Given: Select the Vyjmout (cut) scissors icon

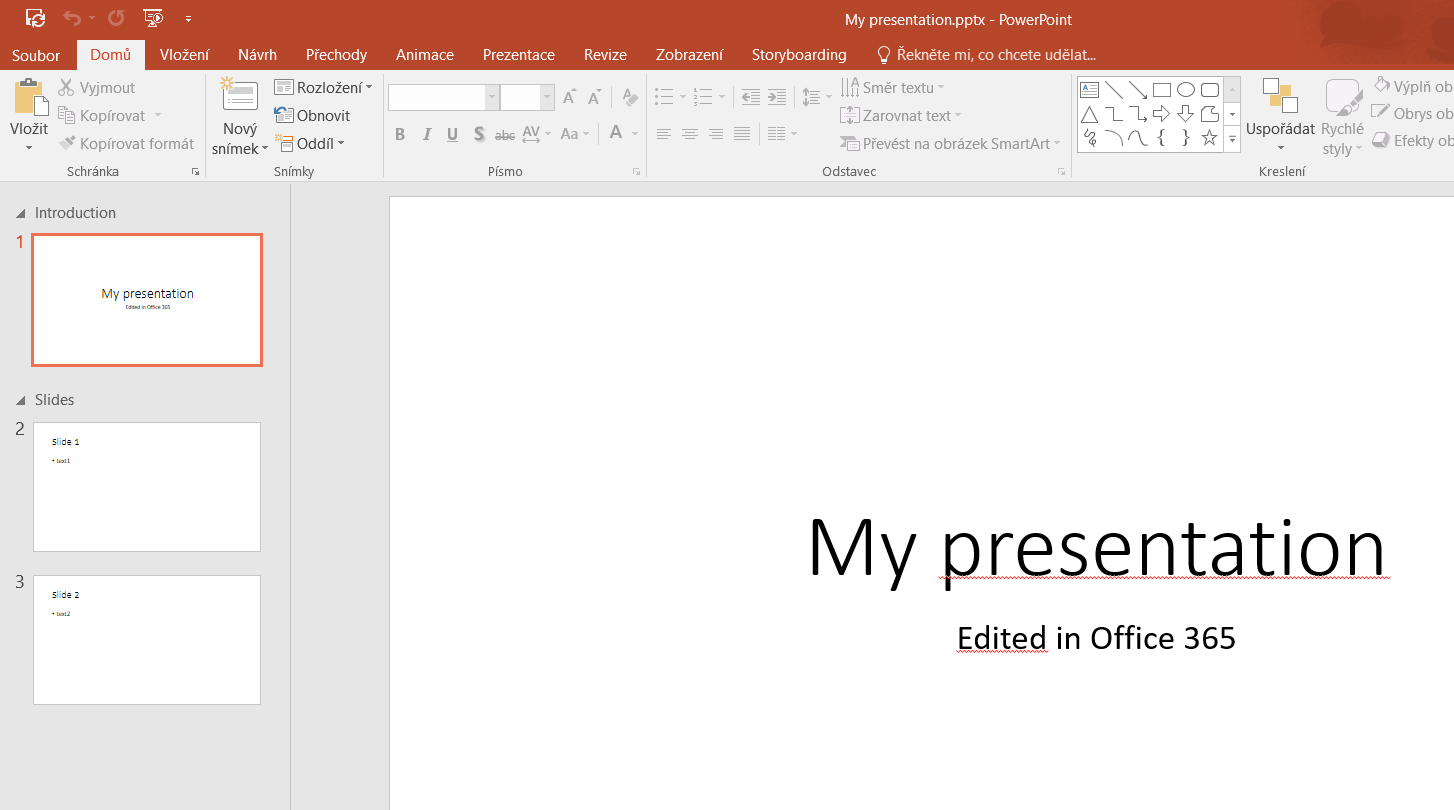Looking at the screenshot, I should (x=66, y=87).
